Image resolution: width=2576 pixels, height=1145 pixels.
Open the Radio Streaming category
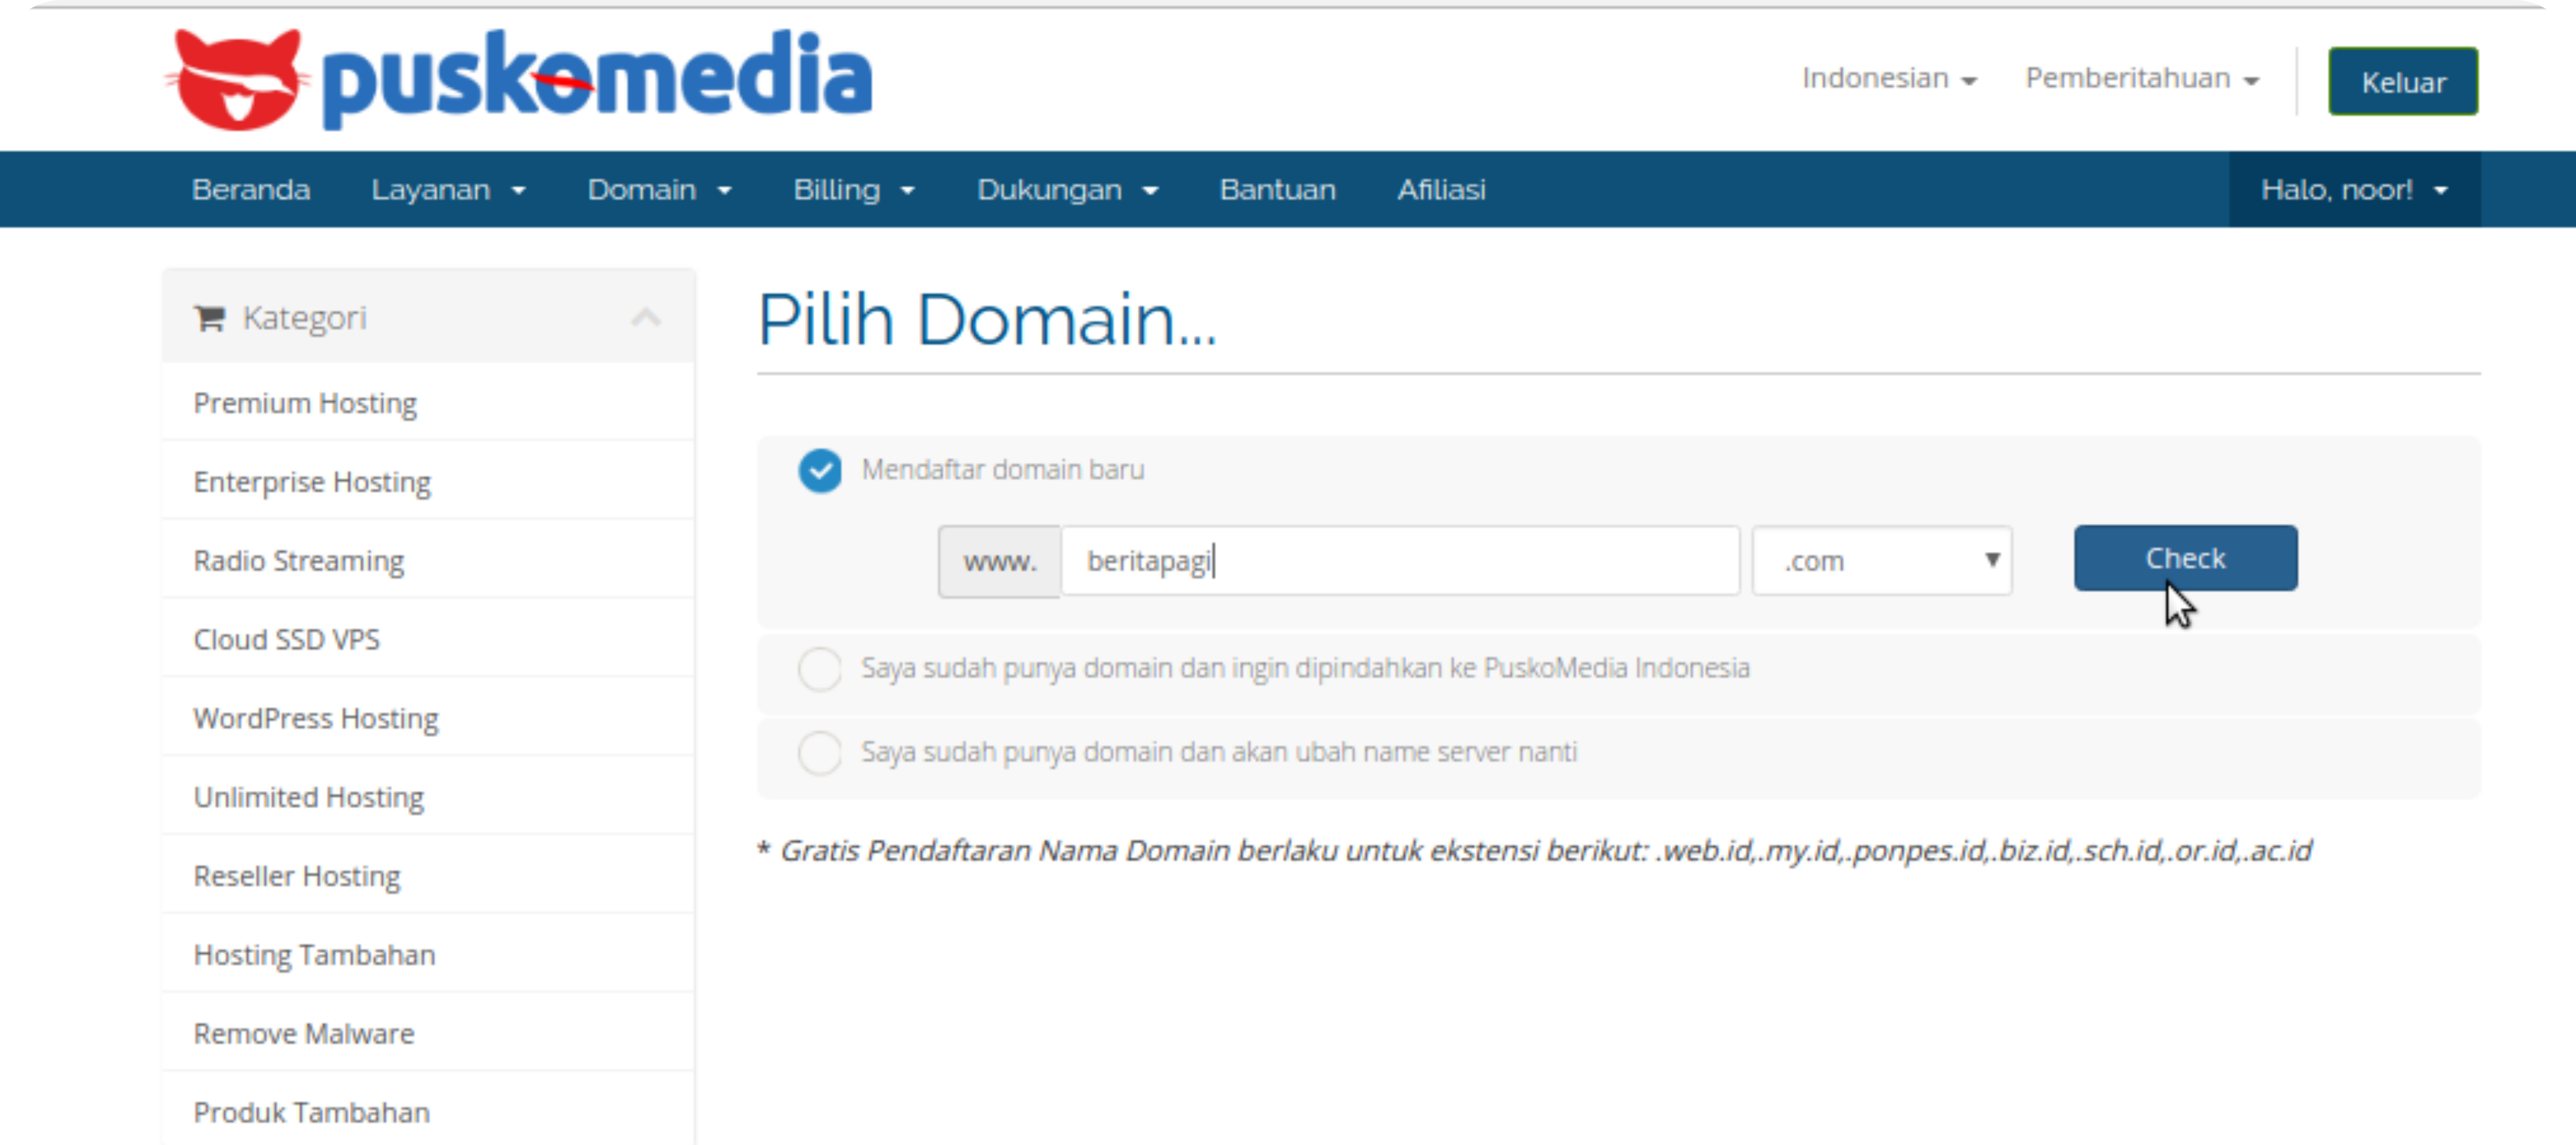[428, 561]
